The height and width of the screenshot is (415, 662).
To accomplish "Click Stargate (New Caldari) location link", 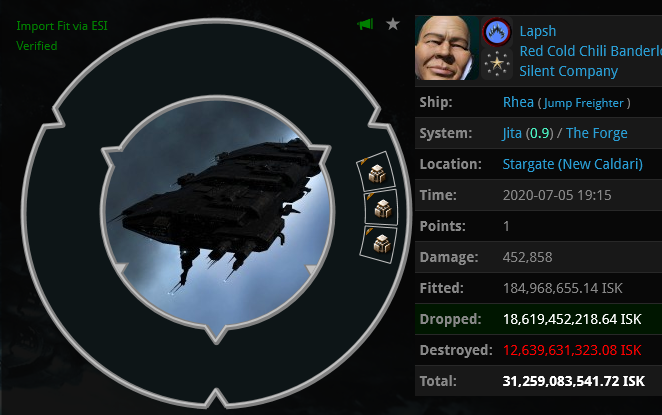I will click(x=572, y=164).
